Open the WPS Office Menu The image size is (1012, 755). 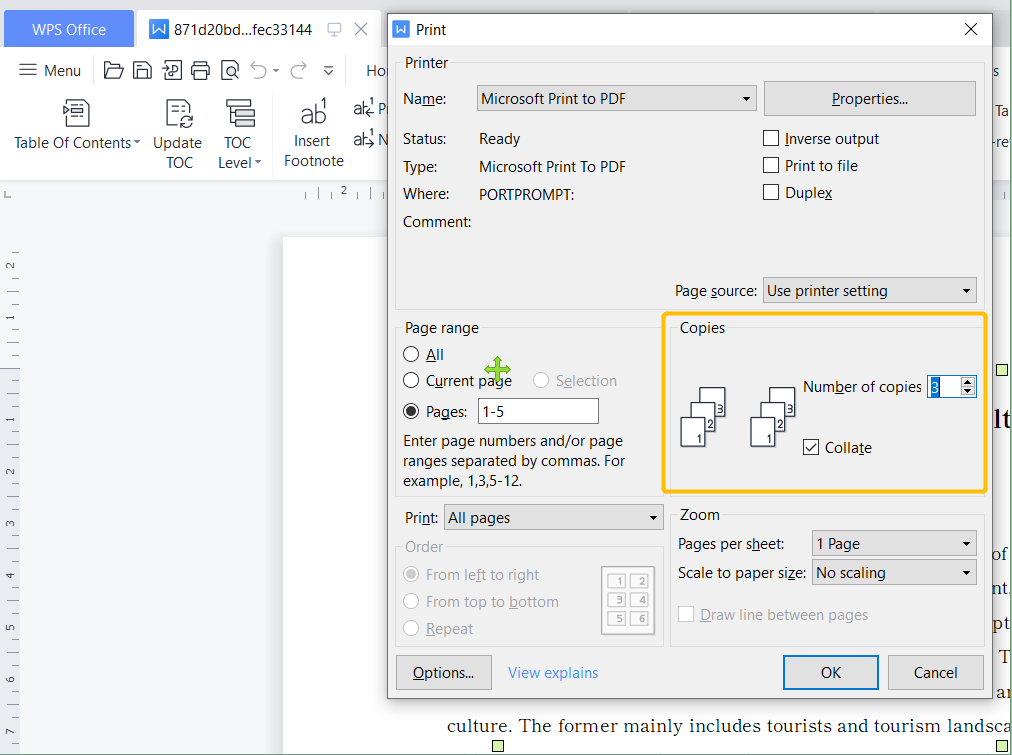(49, 70)
